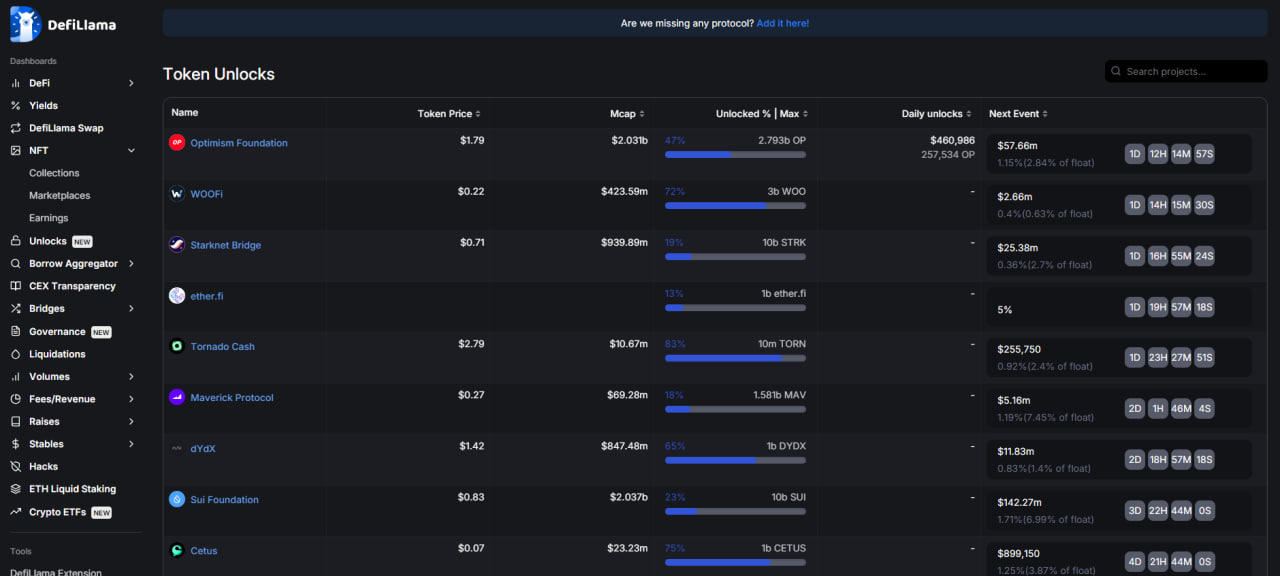Click the 'Add it here!' link
The image size is (1280, 576).
782,23
